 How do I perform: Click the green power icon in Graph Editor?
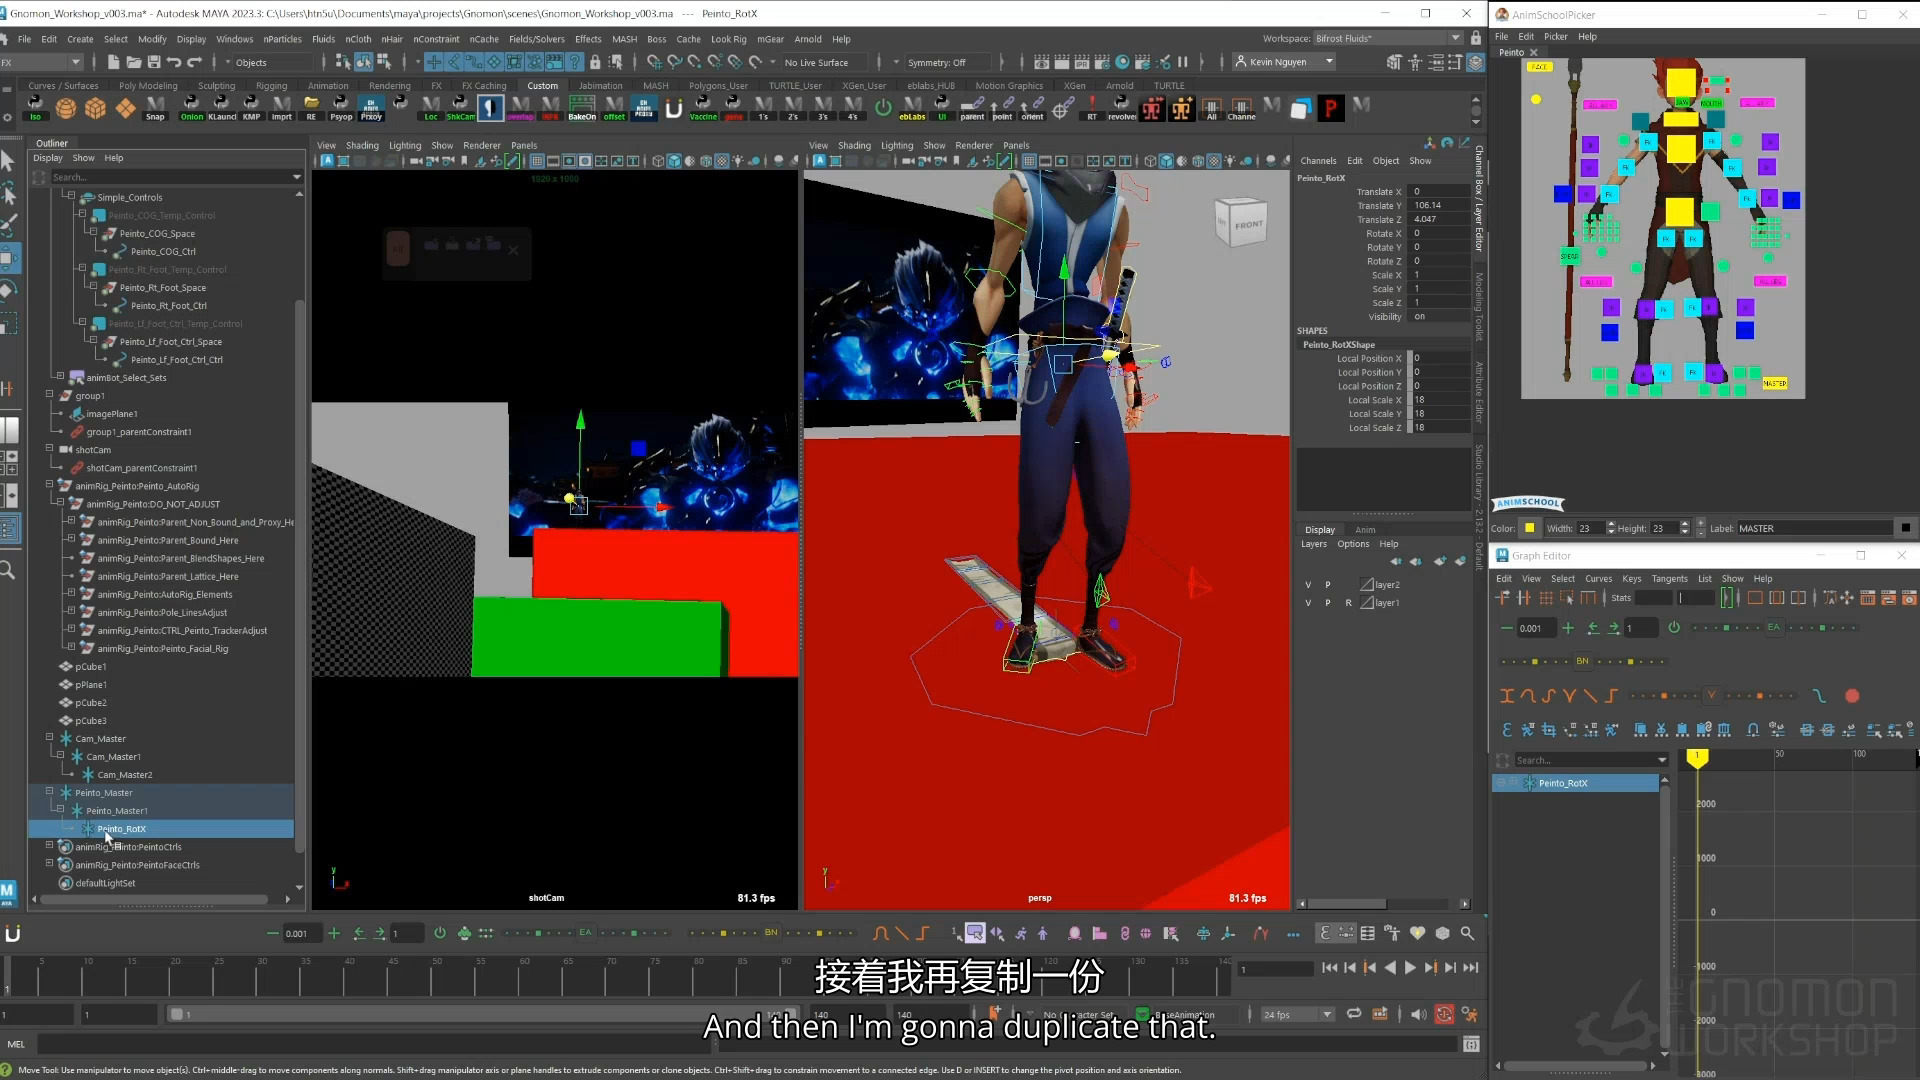click(1674, 628)
